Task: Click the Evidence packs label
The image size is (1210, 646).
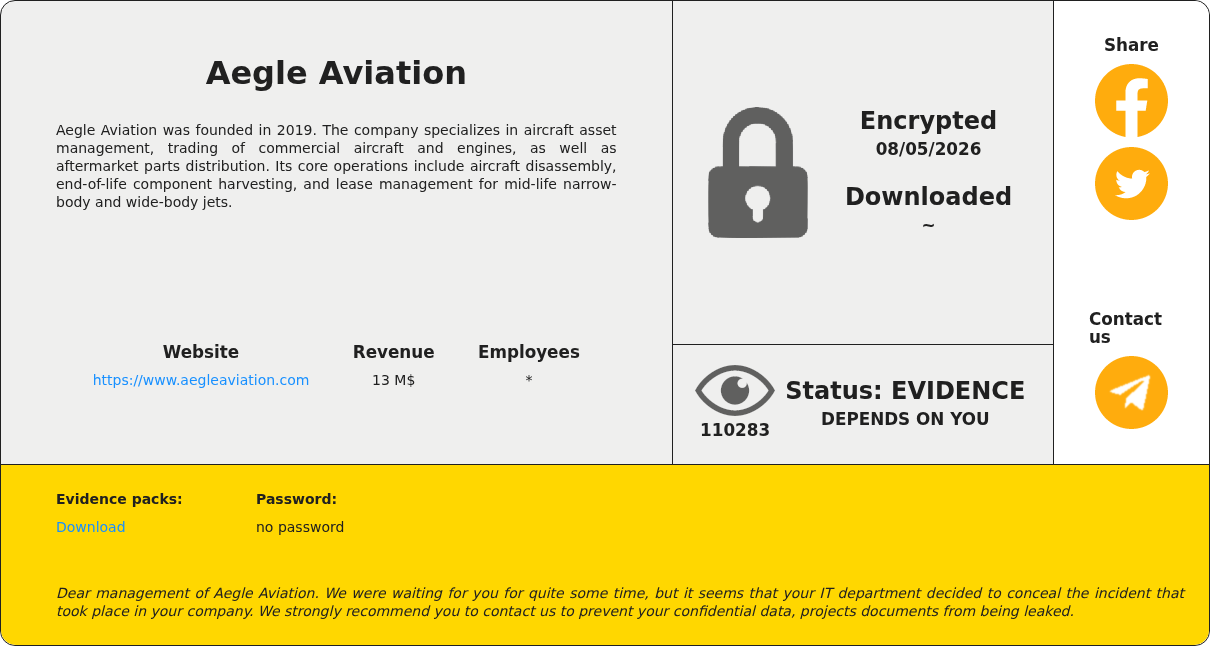Action: tap(119, 499)
